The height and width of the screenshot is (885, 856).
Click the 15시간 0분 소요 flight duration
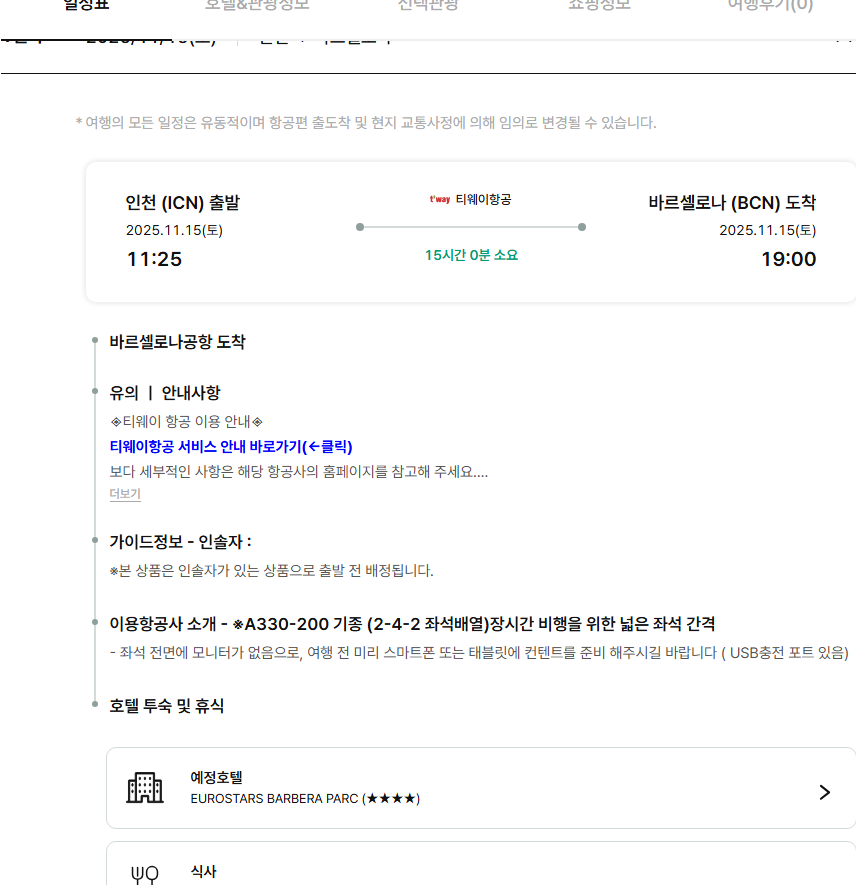[x=471, y=255]
